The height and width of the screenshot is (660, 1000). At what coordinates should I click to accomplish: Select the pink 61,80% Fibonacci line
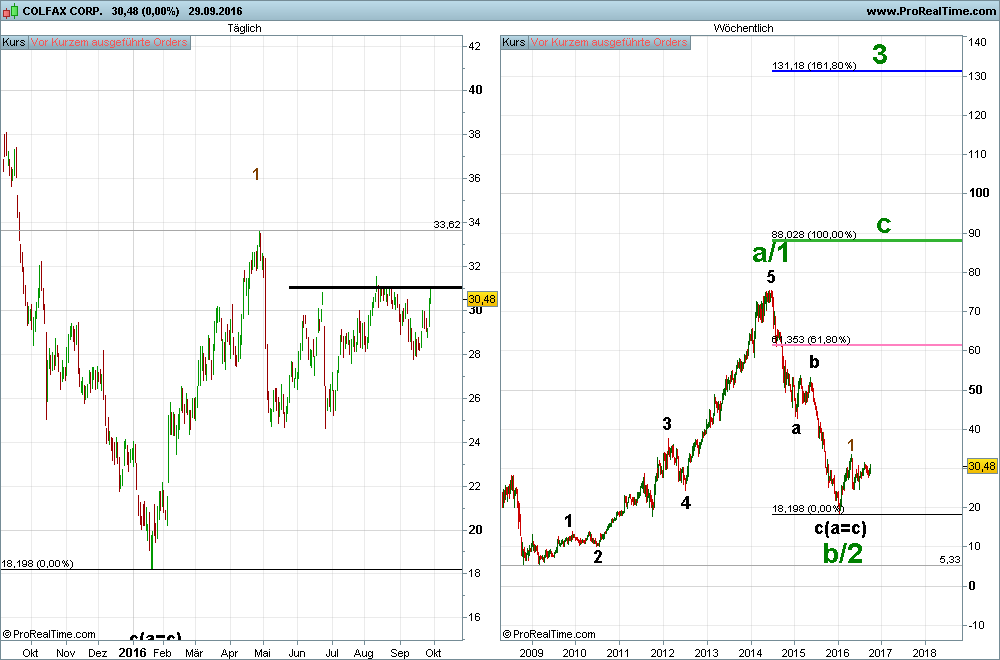900,345
